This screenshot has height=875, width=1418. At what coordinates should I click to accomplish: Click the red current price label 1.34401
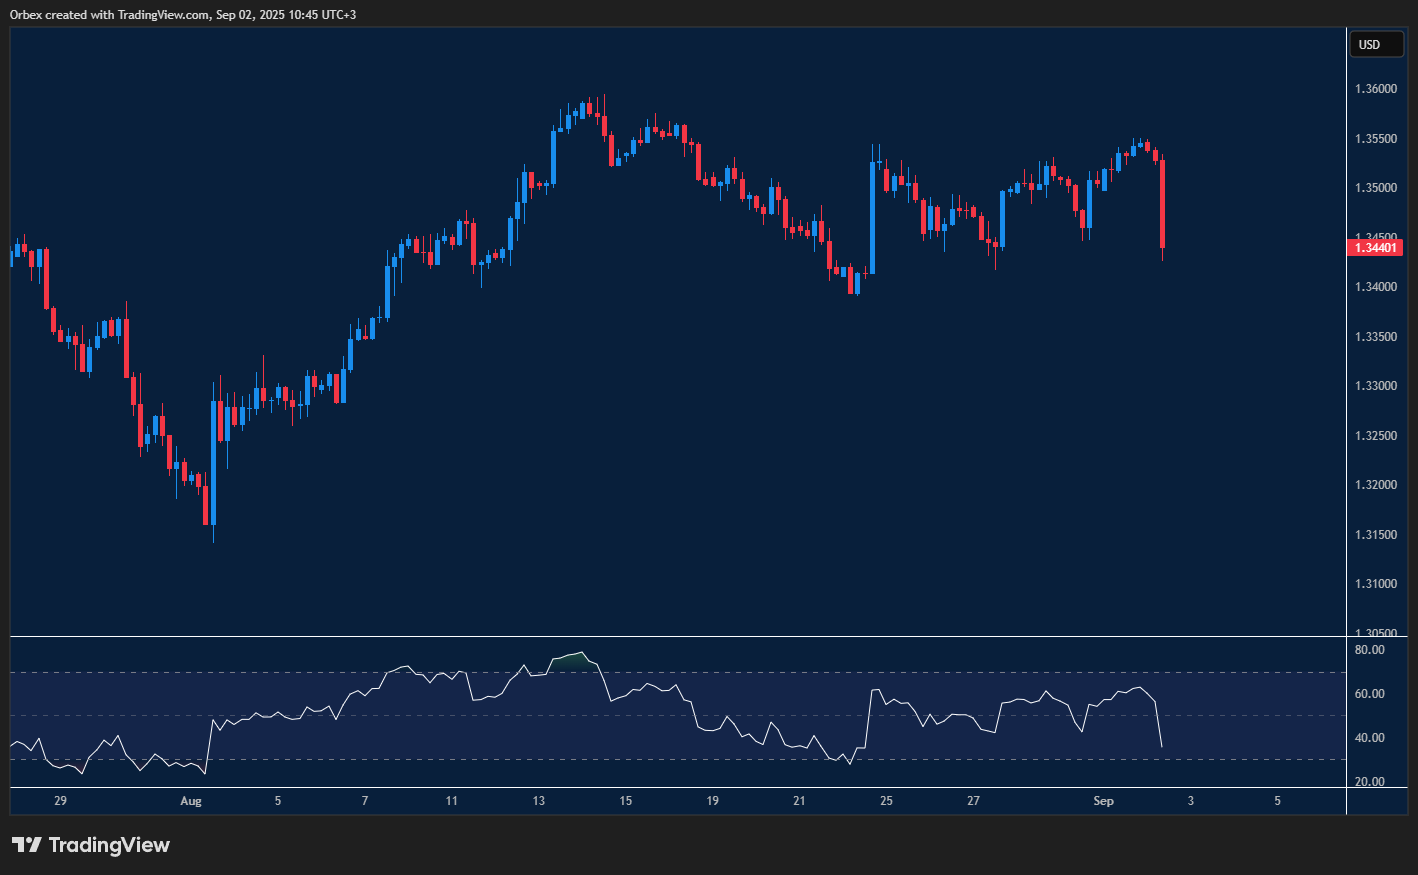click(1375, 247)
